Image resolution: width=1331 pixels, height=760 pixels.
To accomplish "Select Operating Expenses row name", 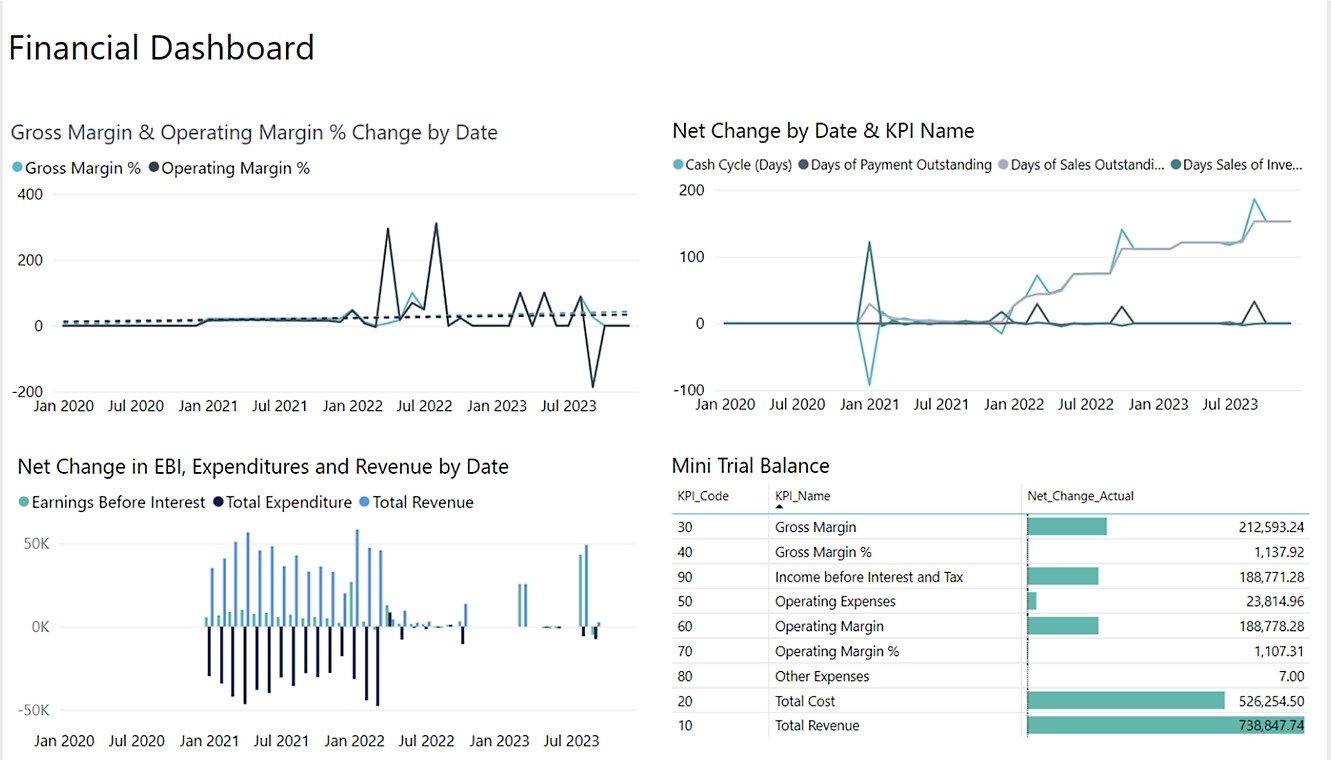I will (x=835, y=601).
